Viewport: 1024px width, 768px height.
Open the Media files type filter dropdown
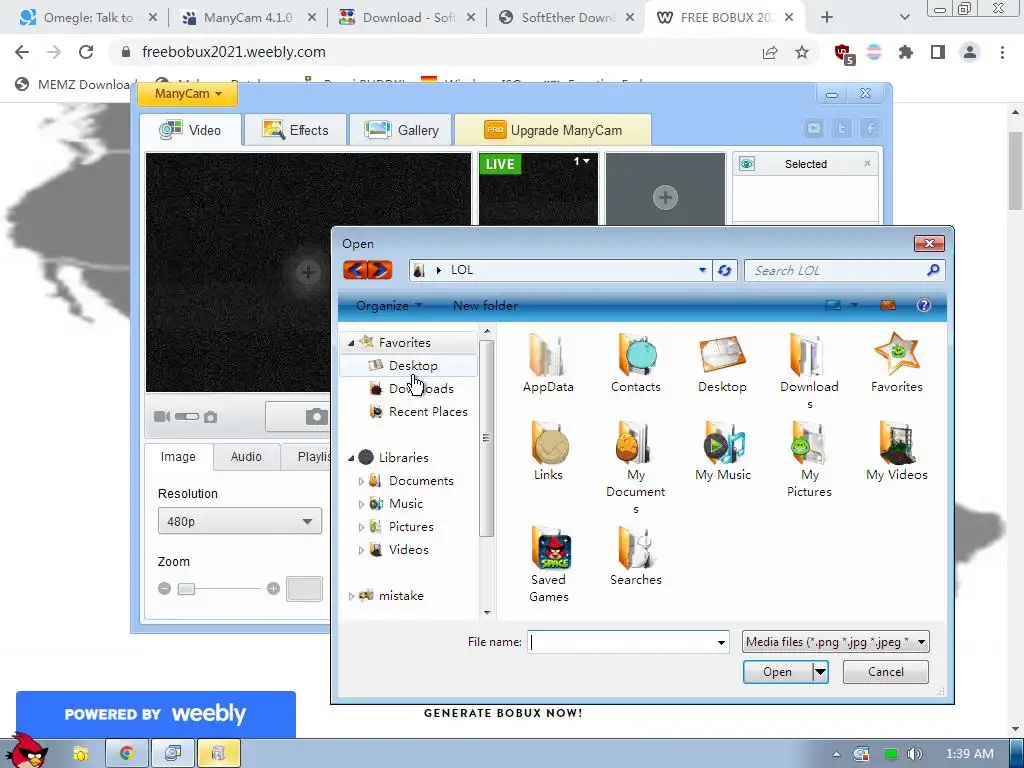835,642
